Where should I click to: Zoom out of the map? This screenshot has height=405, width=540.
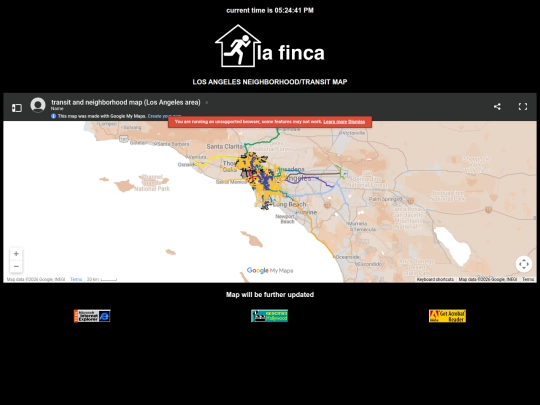pyautogui.click(x=16, y=266)
